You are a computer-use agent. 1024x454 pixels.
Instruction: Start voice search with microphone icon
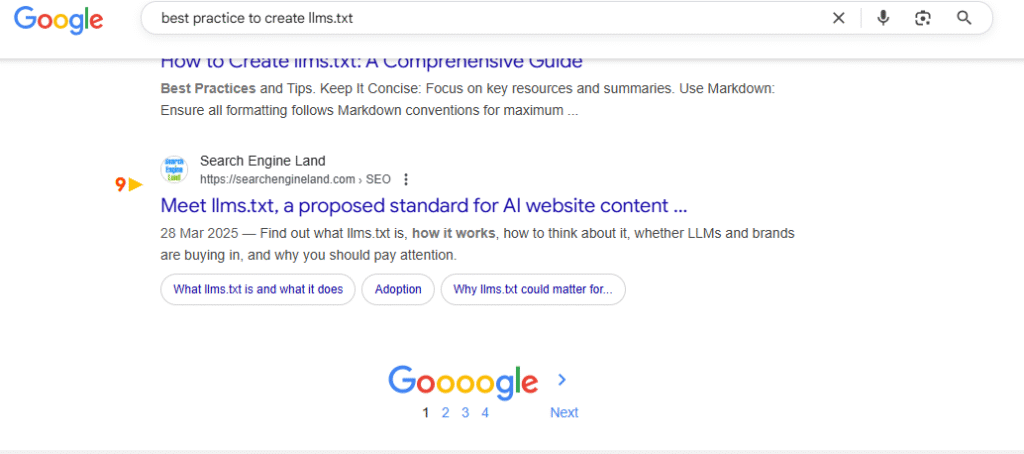click(x=883, y=18)
